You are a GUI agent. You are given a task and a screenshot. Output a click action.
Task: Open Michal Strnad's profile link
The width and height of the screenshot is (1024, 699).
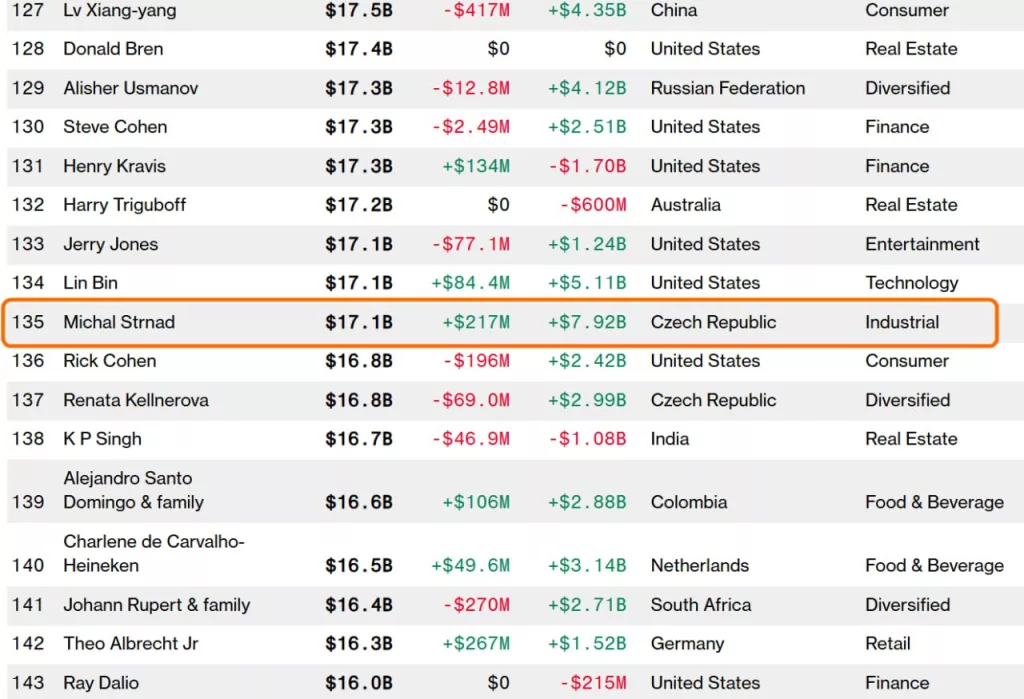pyautogui.click(x=119, y=322)
